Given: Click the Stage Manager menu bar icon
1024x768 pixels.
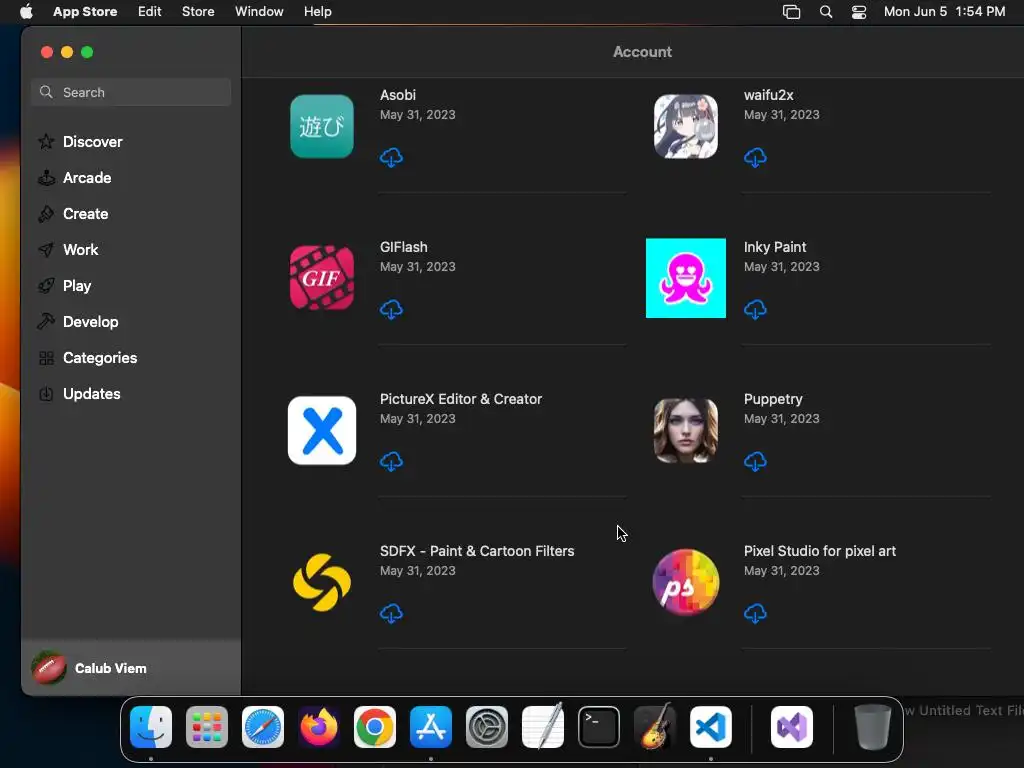Looking at the screenshot, I should click(792, 11).
